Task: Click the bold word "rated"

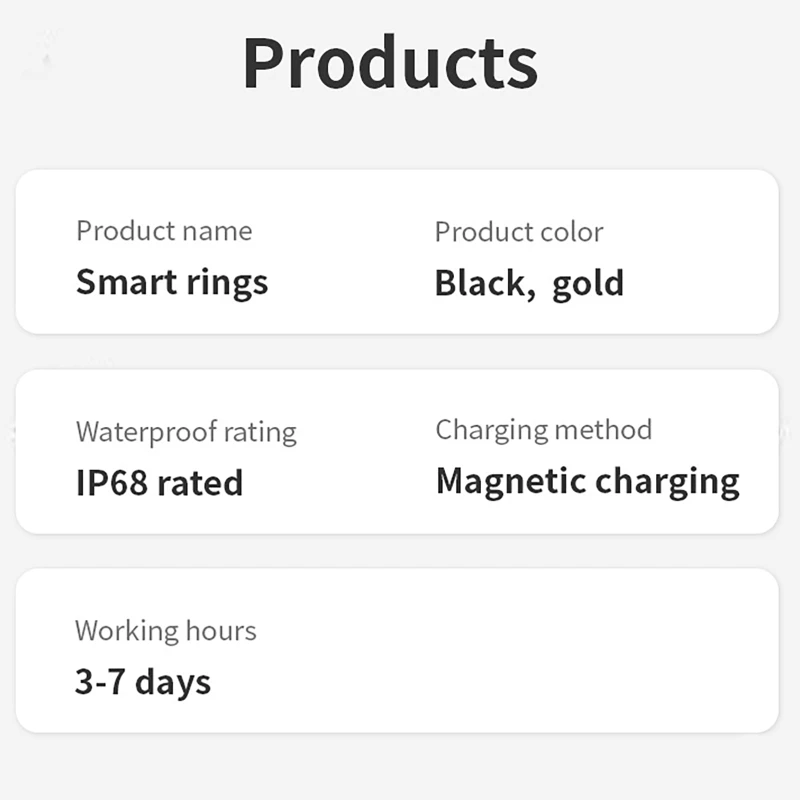Action: coord(199,483)
